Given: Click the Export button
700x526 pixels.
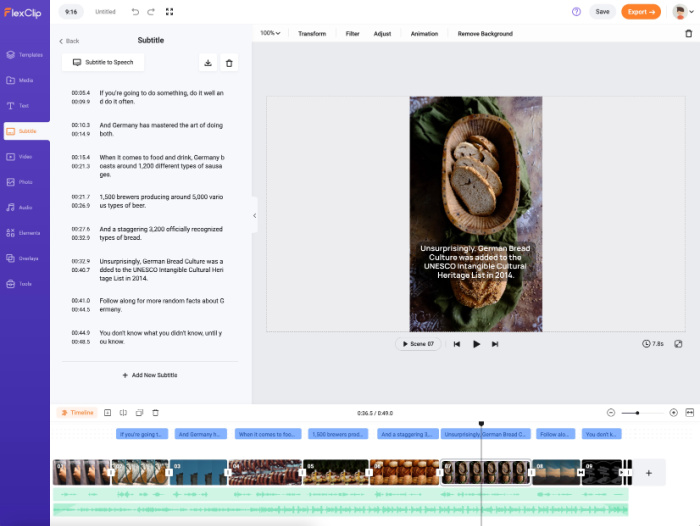Looking at the screenshot, I should tap(640, 12).
